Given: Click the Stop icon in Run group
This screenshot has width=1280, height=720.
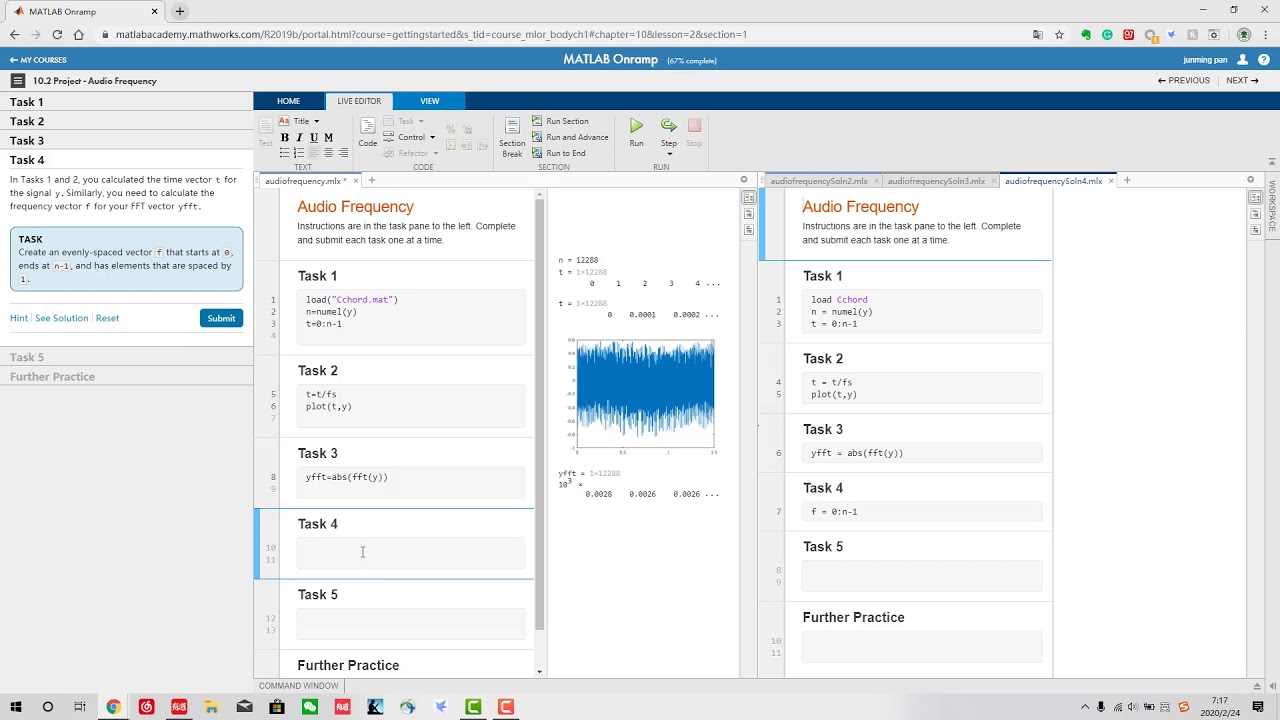Looking at the screenshot, I should tap(694, 126).
